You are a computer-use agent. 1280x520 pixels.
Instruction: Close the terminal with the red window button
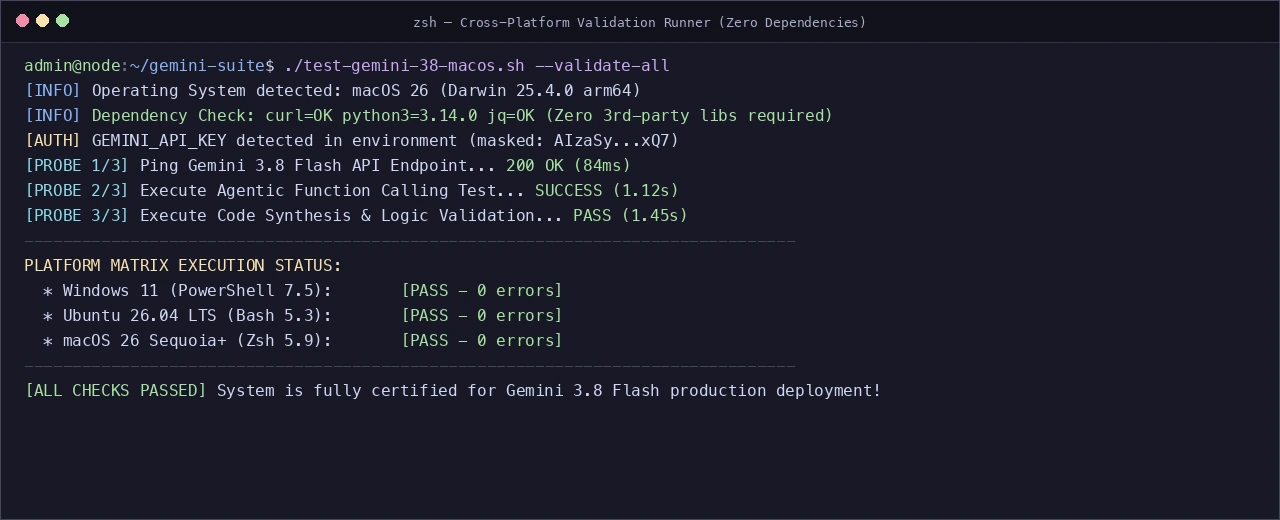pos(23,21)
